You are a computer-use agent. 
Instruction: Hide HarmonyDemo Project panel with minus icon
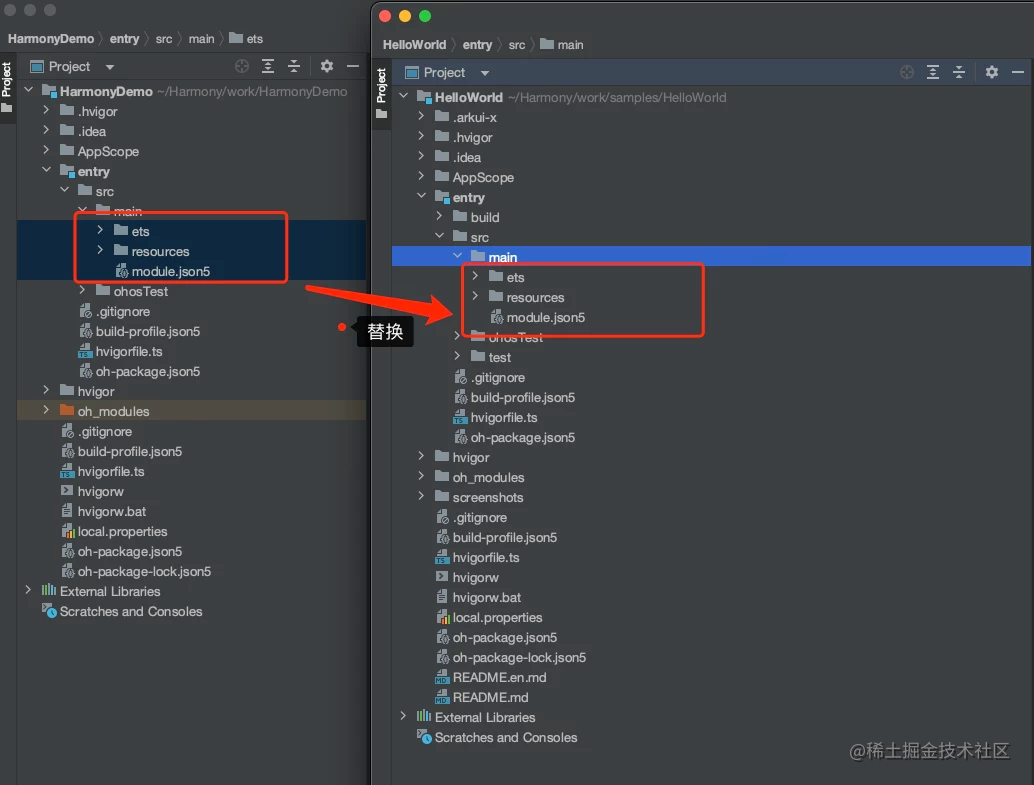[353, 66]
